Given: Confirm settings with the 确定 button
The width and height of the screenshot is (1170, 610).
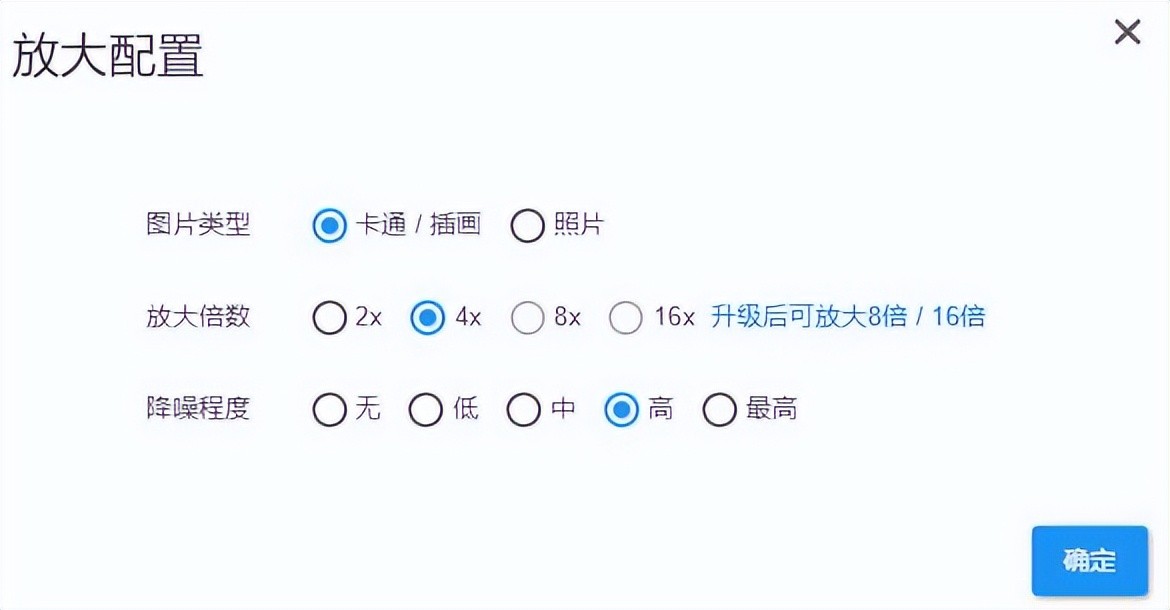Looking at the screenshot, I should [x=1089, y=561].
